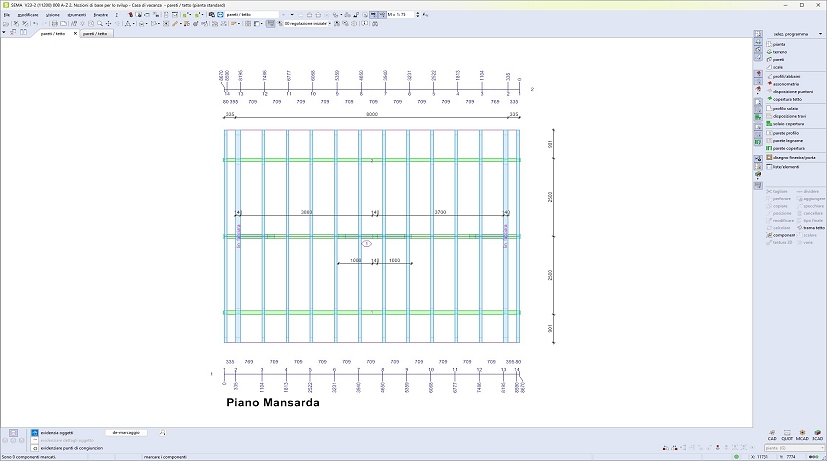Select the assonometria view
The width and height of the screenshot is (827, 461).
click(786, 83)
